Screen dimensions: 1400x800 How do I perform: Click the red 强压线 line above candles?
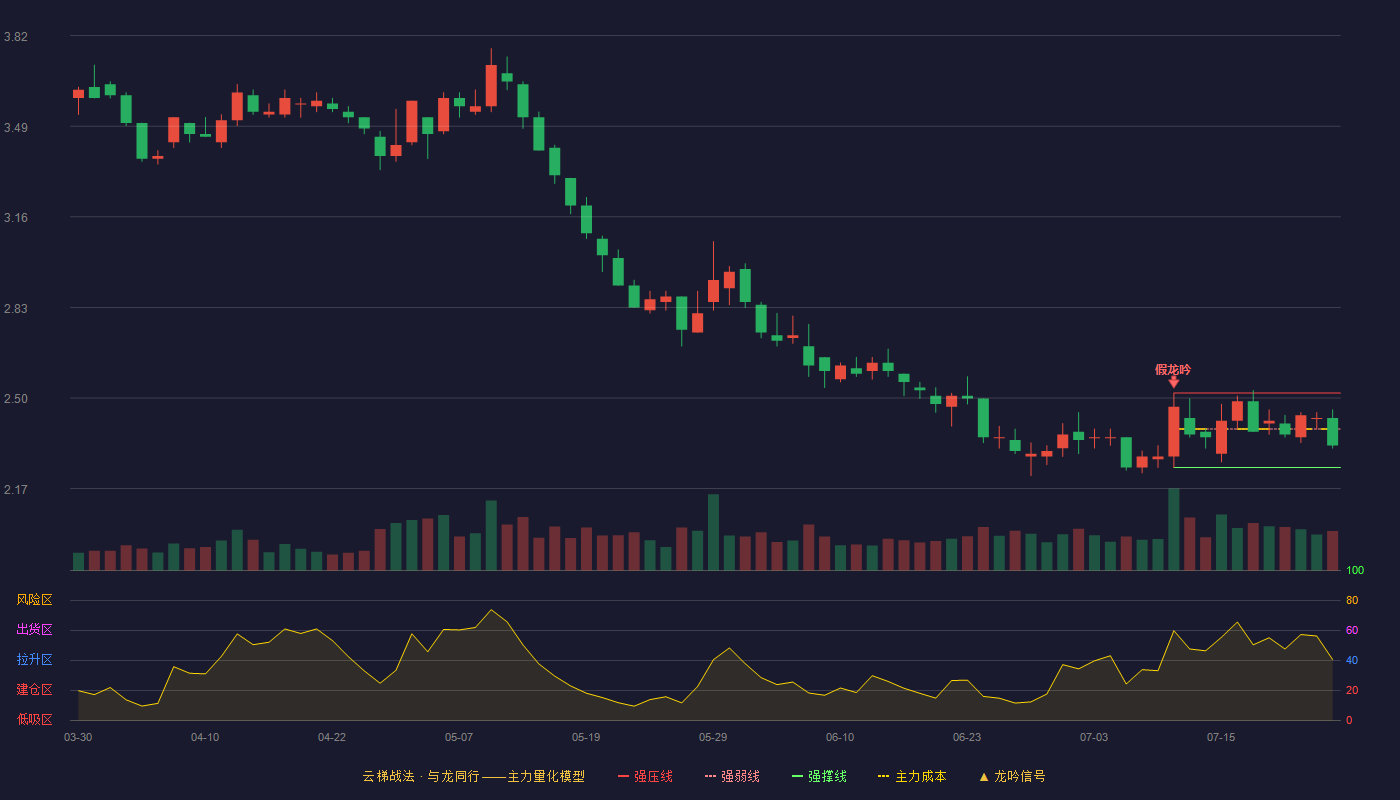1257,393
